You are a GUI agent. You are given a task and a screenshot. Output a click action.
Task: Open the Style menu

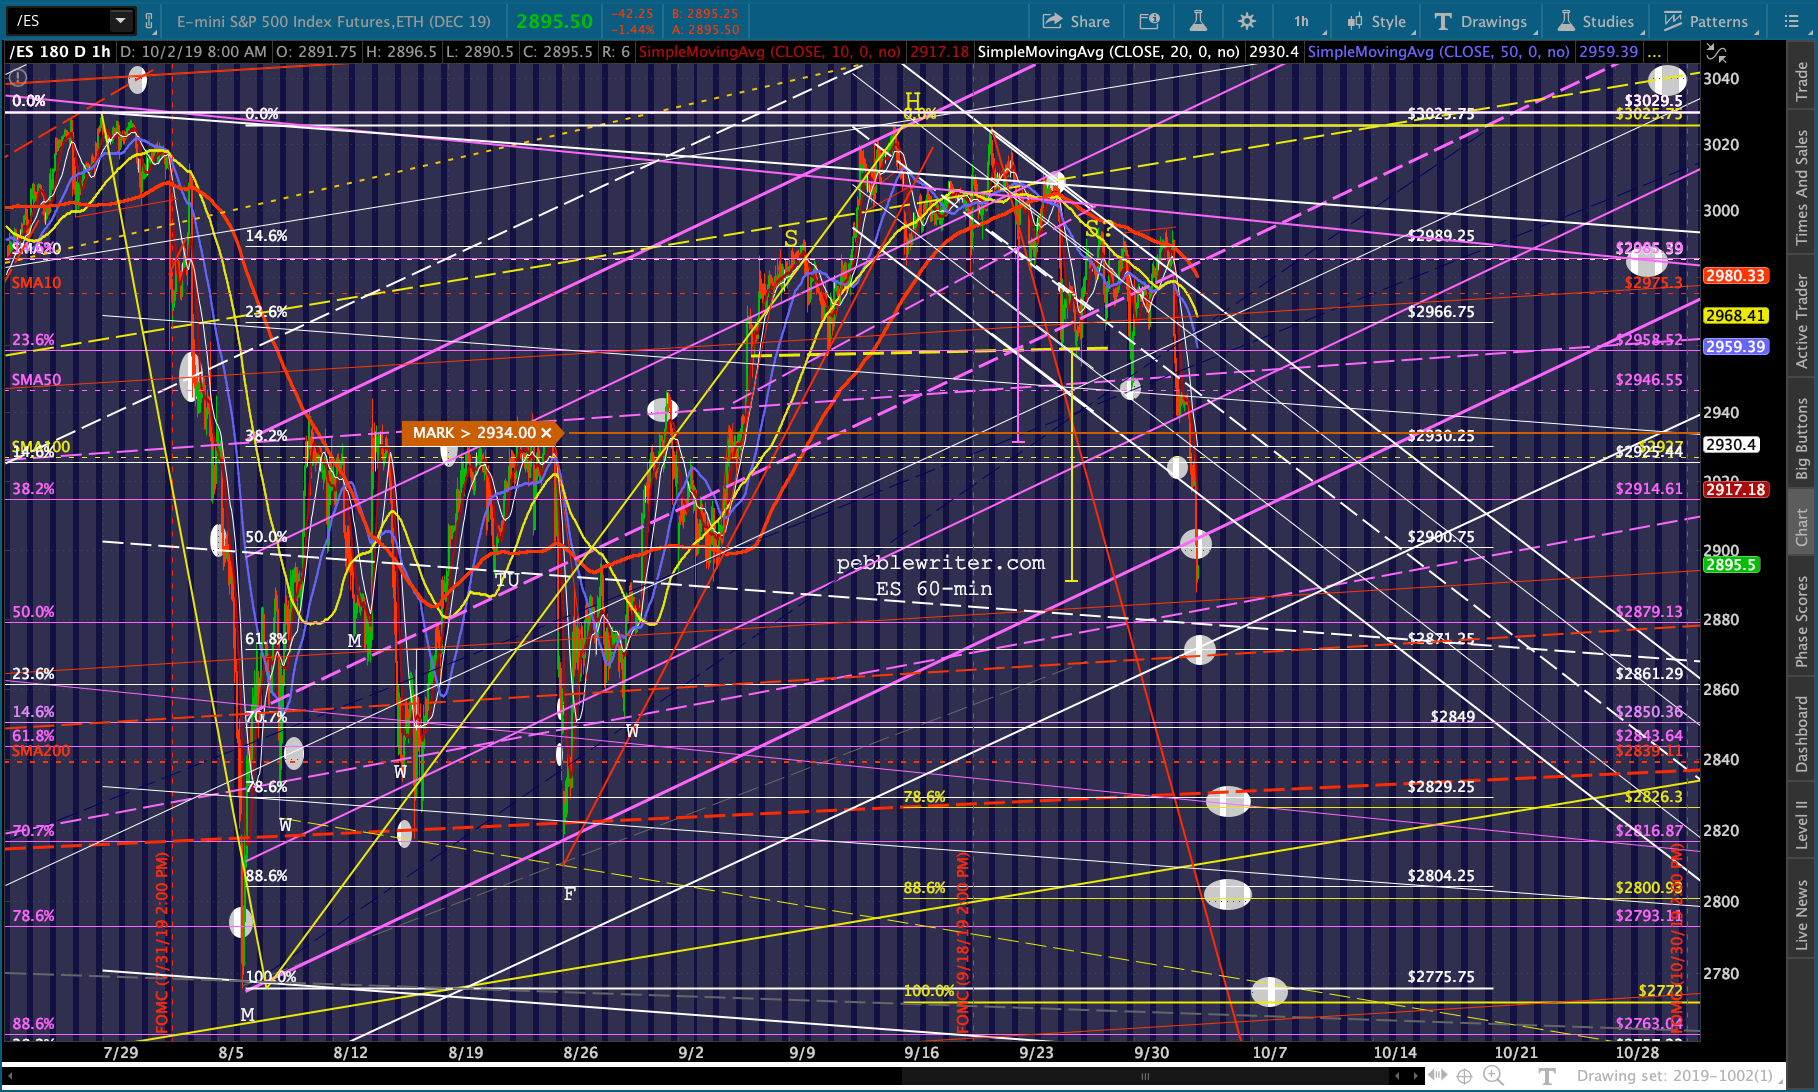[x=1376, y=21]
